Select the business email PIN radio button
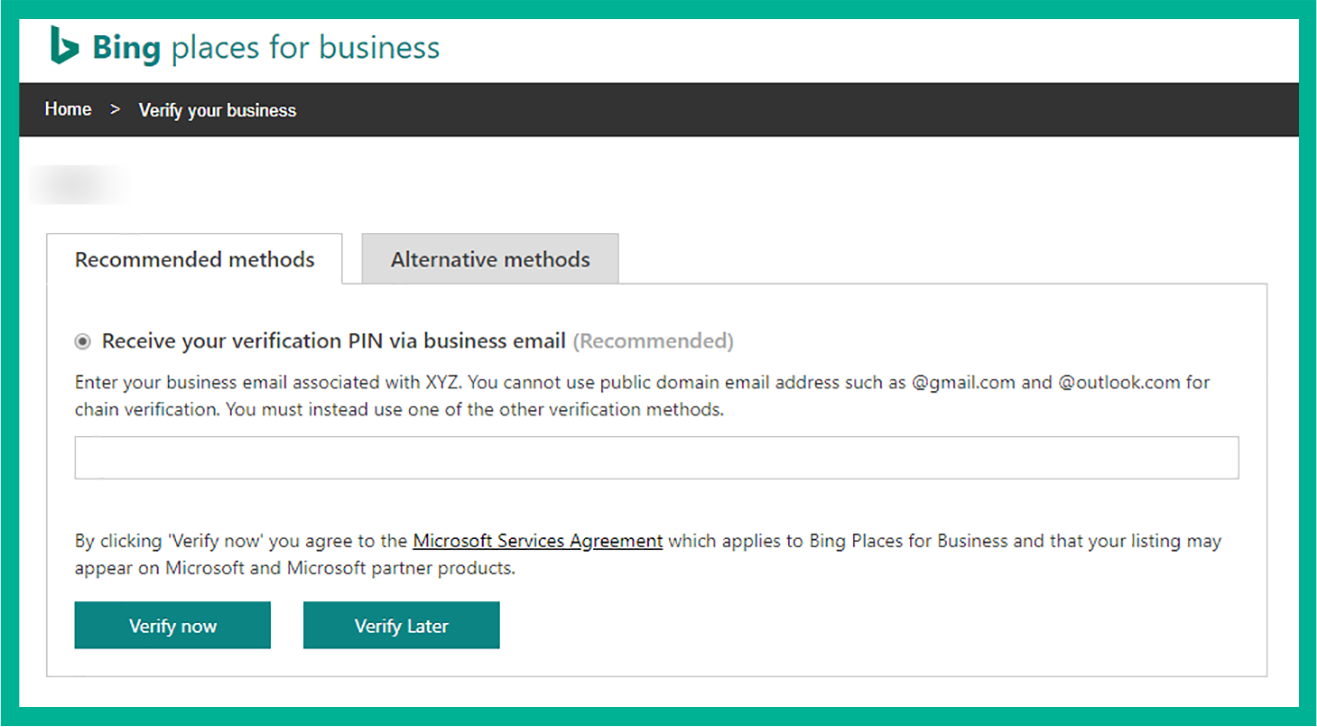This screenshot has height=727, width=1317. point(82,342)
